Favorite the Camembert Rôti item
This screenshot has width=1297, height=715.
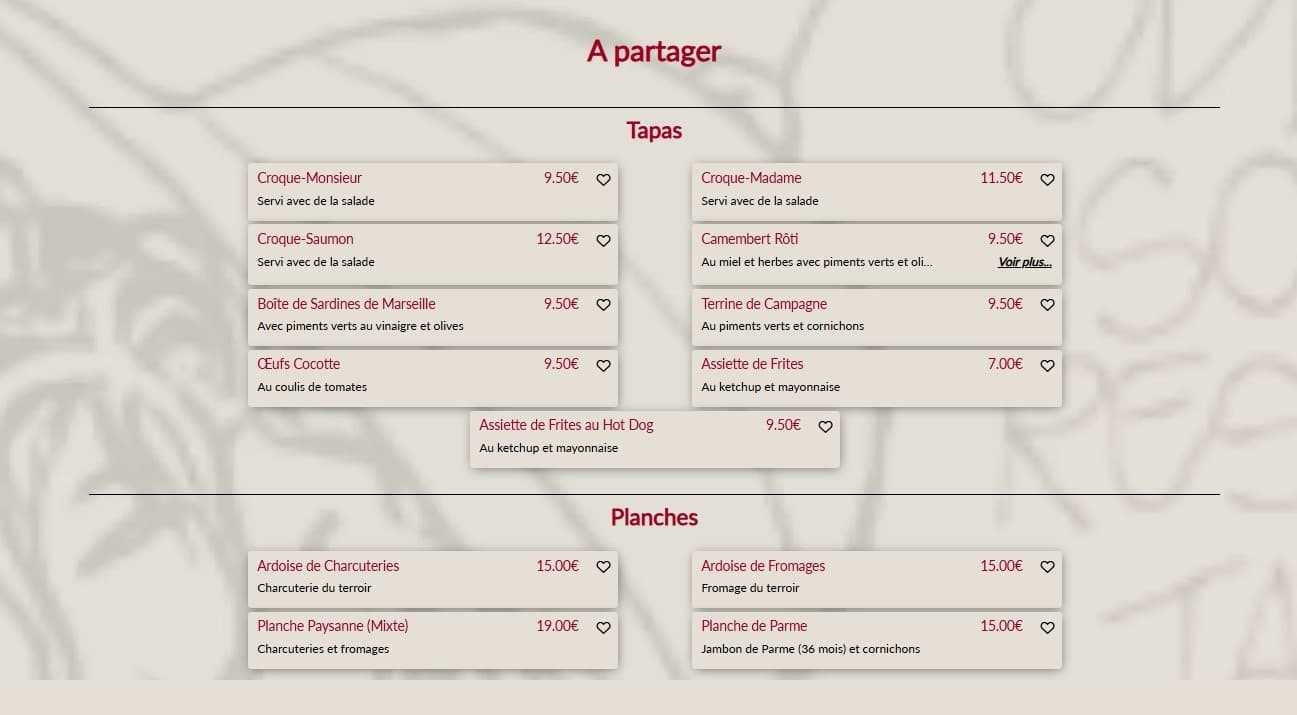pos(1047,241)
